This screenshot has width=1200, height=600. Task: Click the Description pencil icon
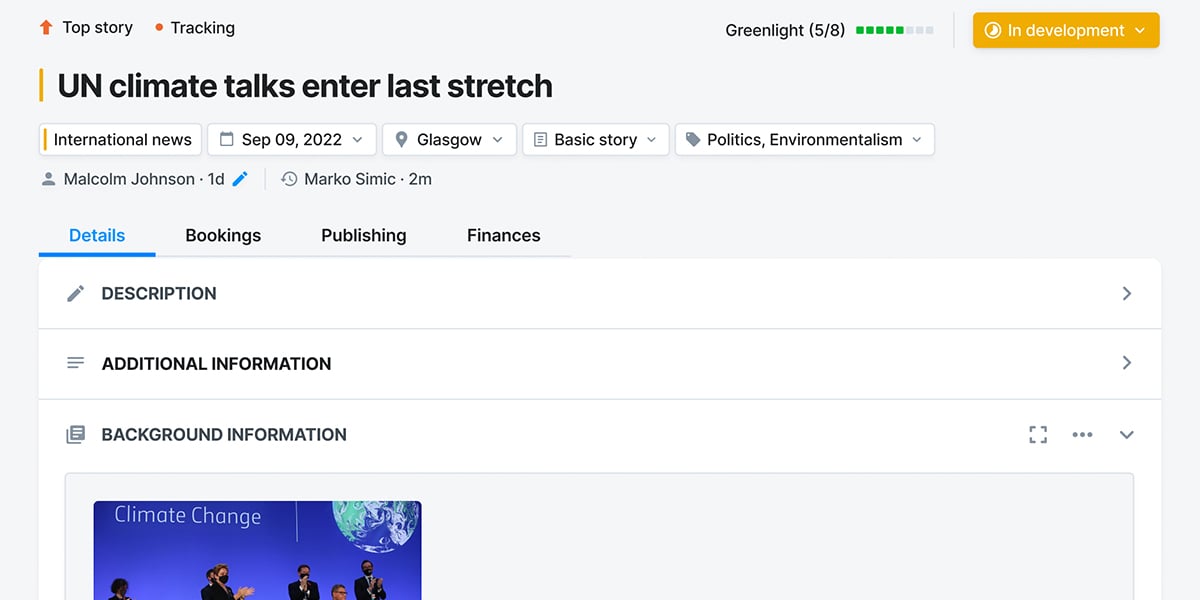(75, 293)
